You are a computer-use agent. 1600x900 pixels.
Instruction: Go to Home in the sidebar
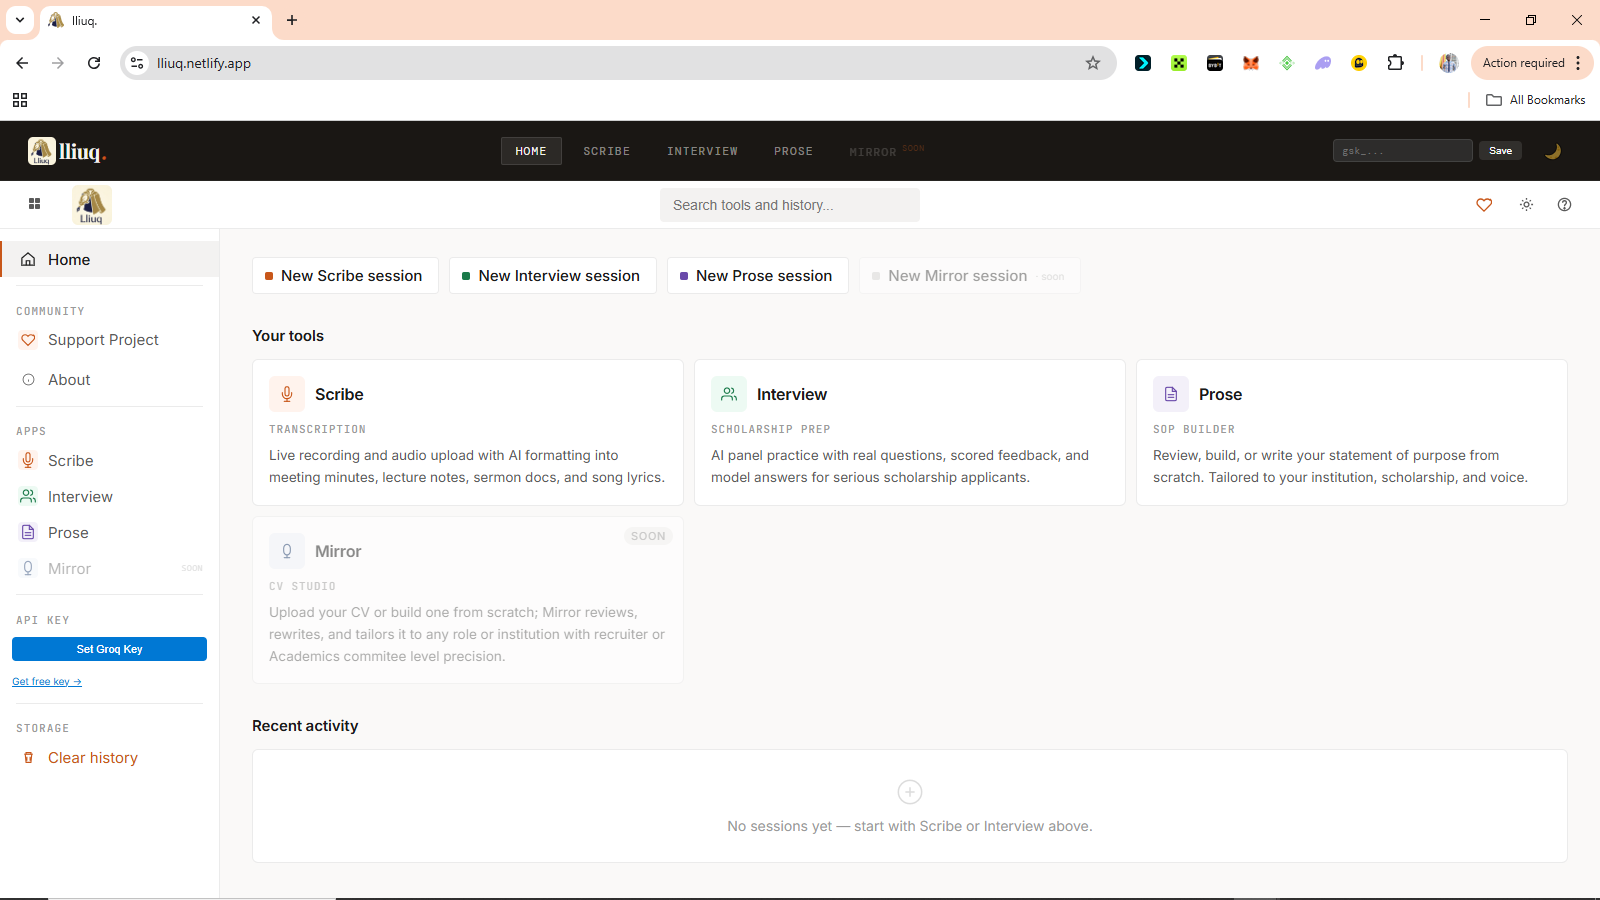click(110, 259)
